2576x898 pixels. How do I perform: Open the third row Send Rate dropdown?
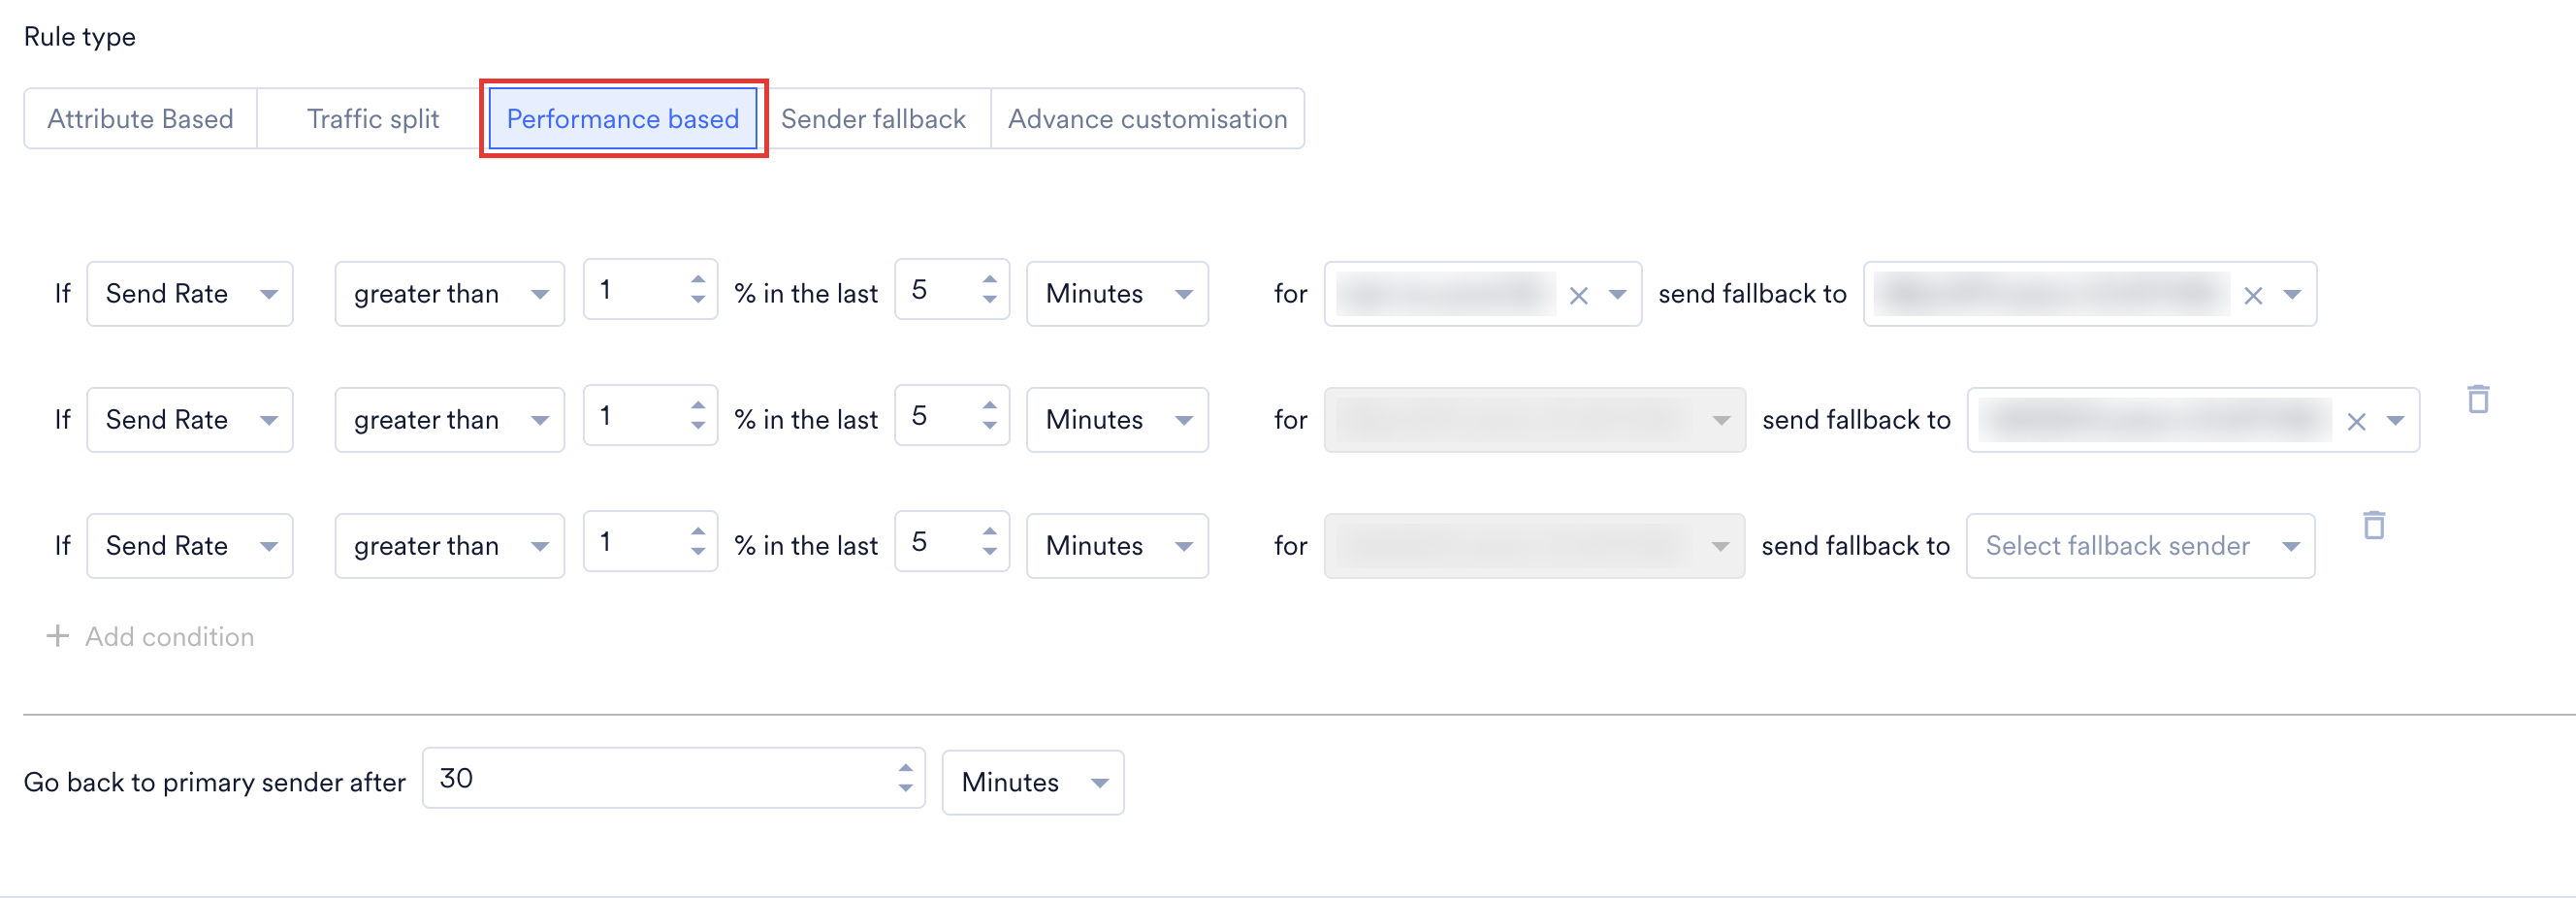coord(190,546)
